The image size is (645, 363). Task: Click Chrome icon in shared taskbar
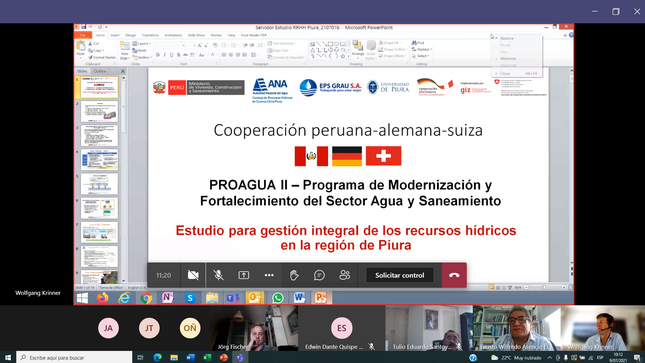click(x=146, y=298)
